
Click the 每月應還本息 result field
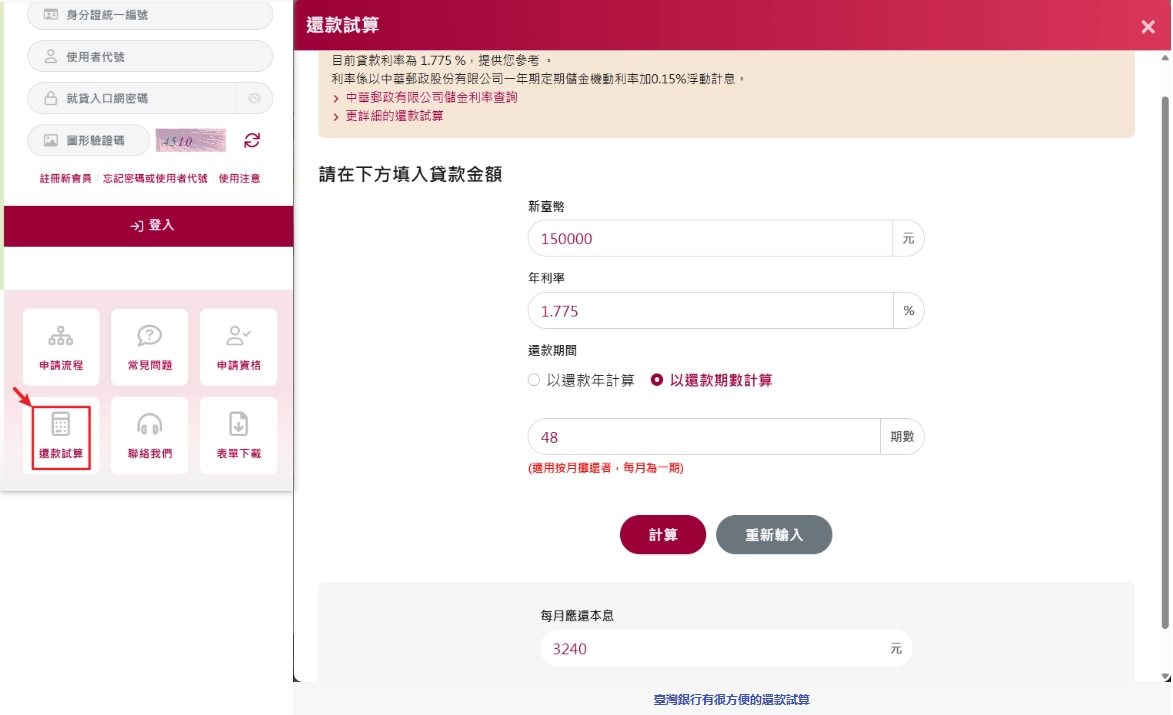[x=726, y=648]
